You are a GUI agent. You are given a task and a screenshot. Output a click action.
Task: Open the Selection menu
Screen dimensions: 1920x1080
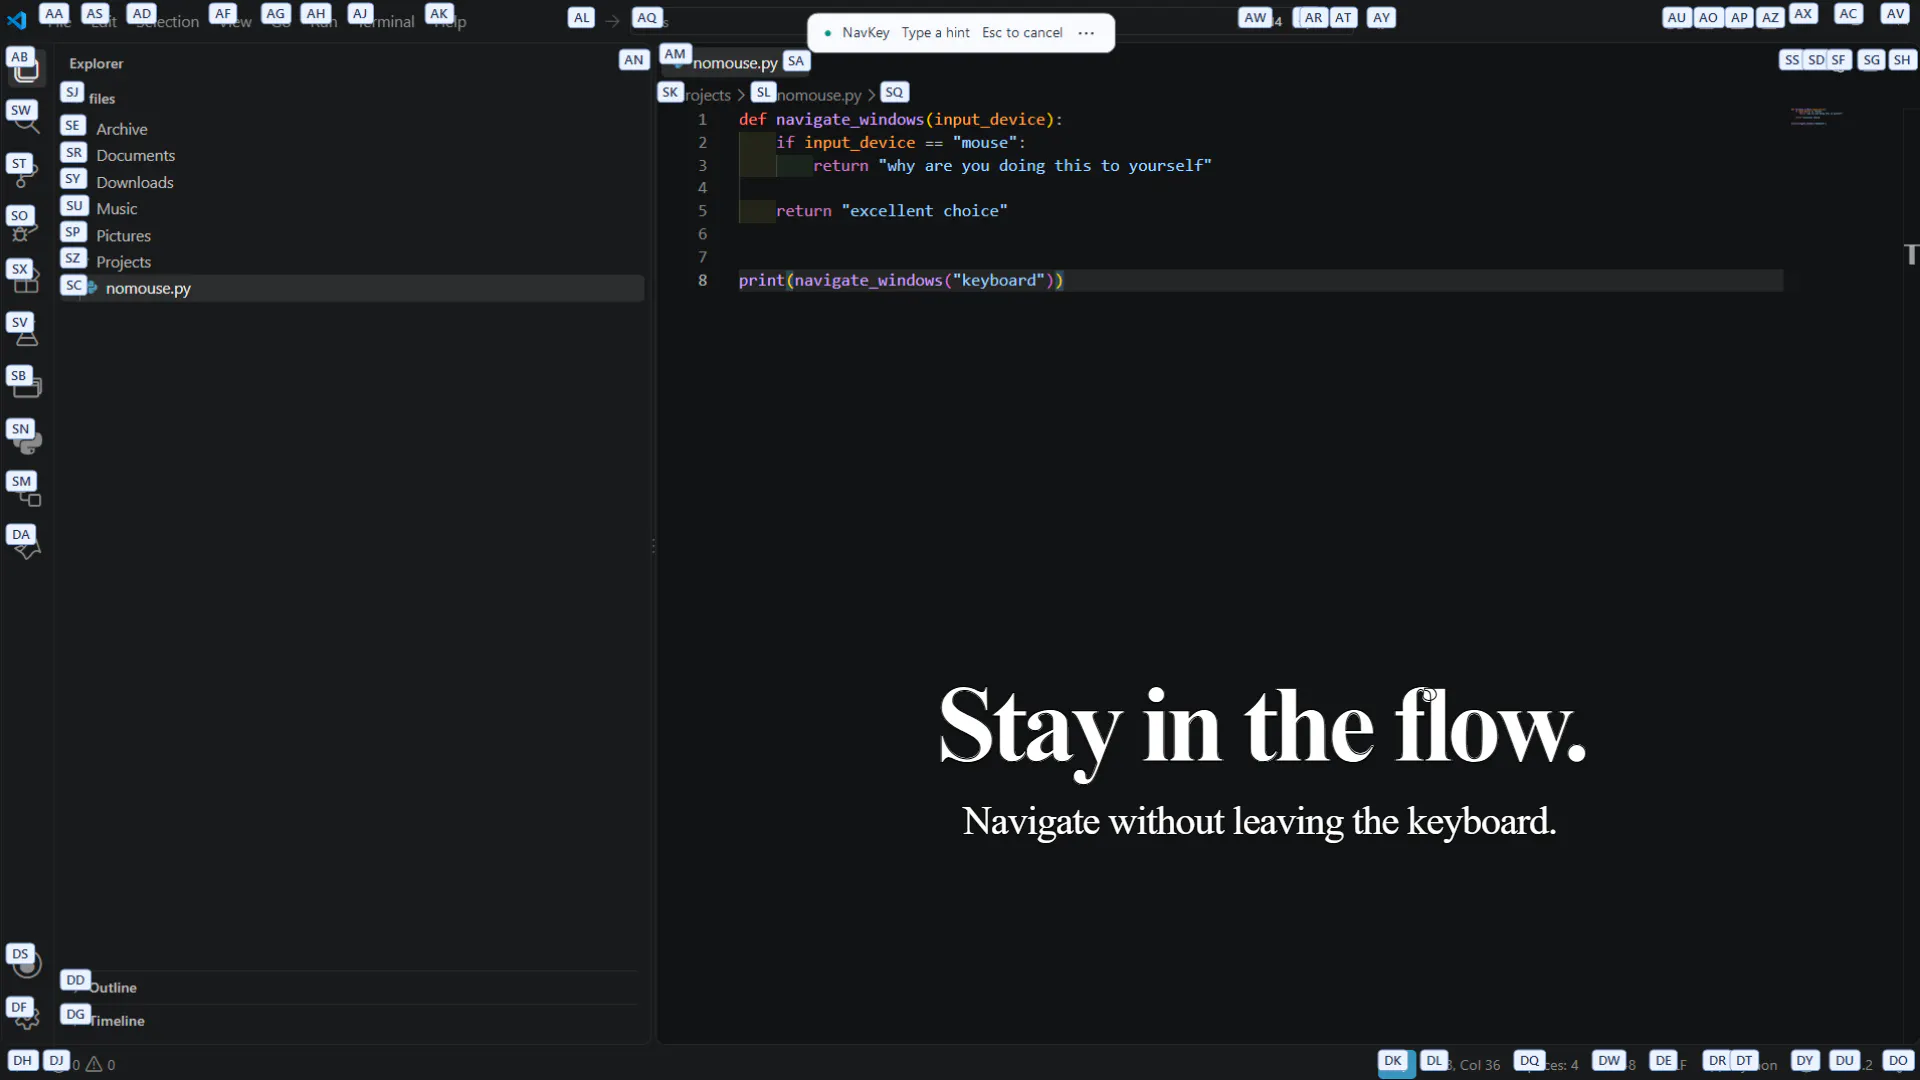coord(167,21)
